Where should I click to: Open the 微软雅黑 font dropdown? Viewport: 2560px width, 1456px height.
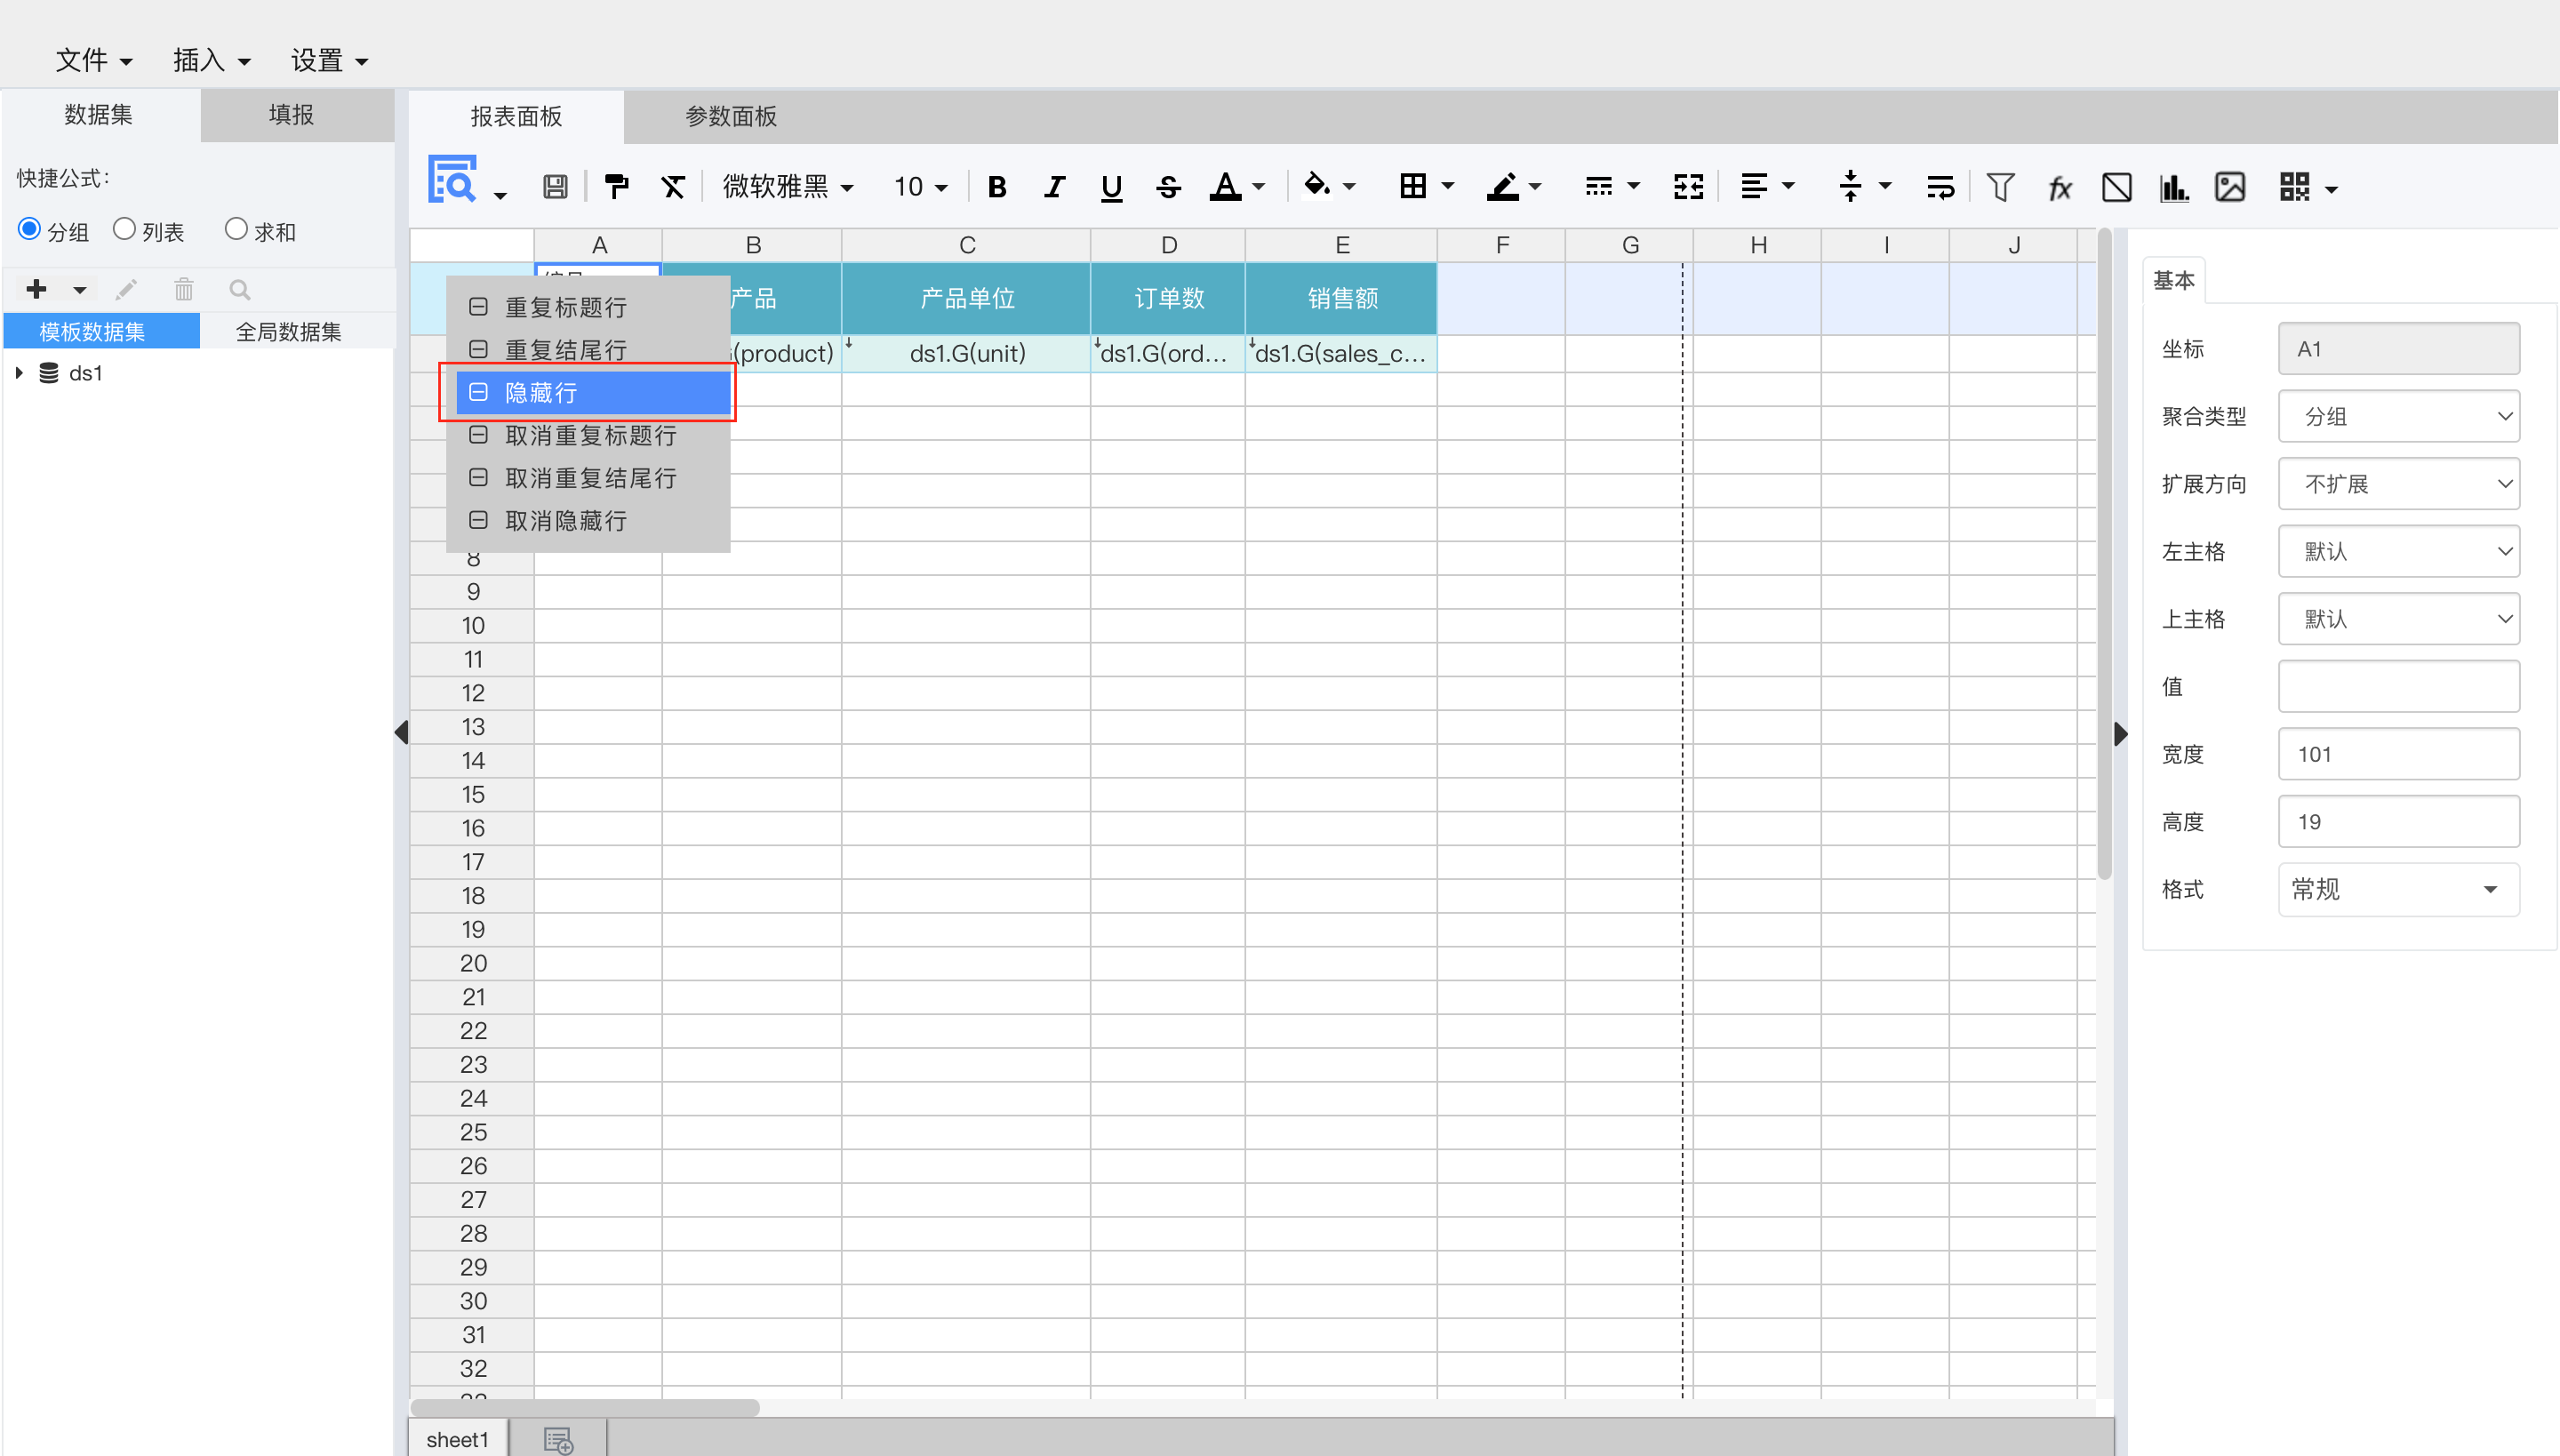pos(788,187)
